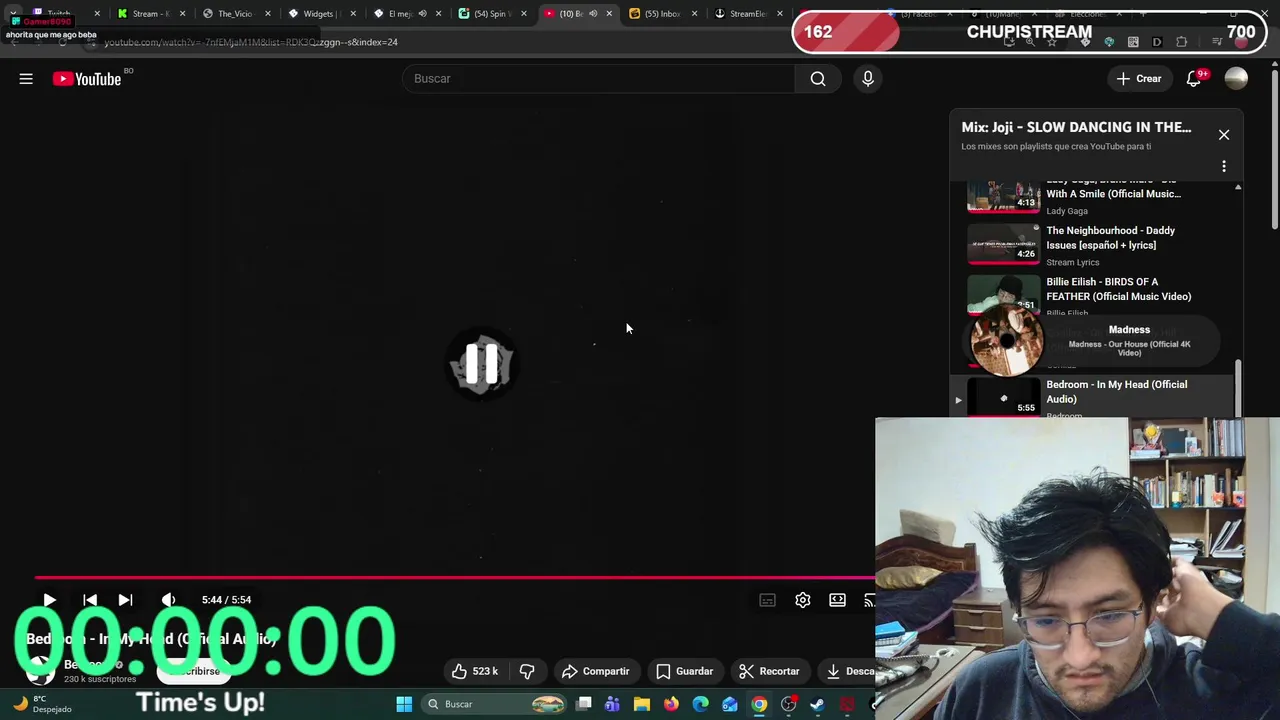Toggle subtitles in the player
Image resolution: width=1280 pixels, height=720 pixels.
pyautogui.click(x=767, y=600)
